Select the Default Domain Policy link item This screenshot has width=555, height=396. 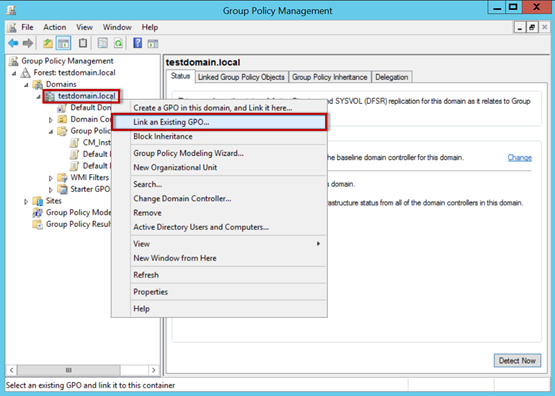pos(91,108)
